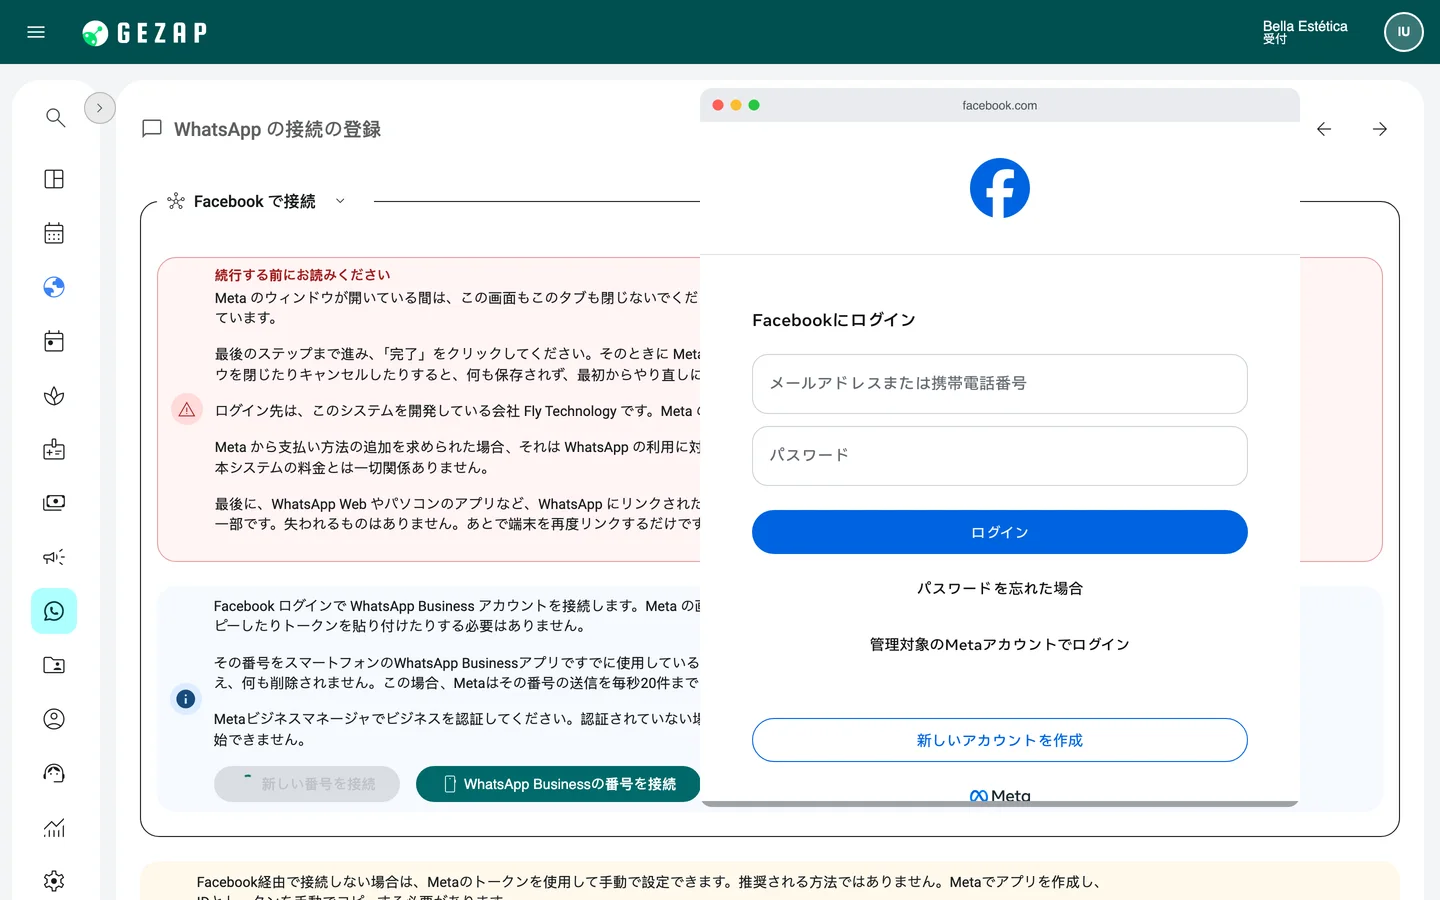Go forward with the right arrow
This screenshot has height=900, width=1440.
[1380, 129]
